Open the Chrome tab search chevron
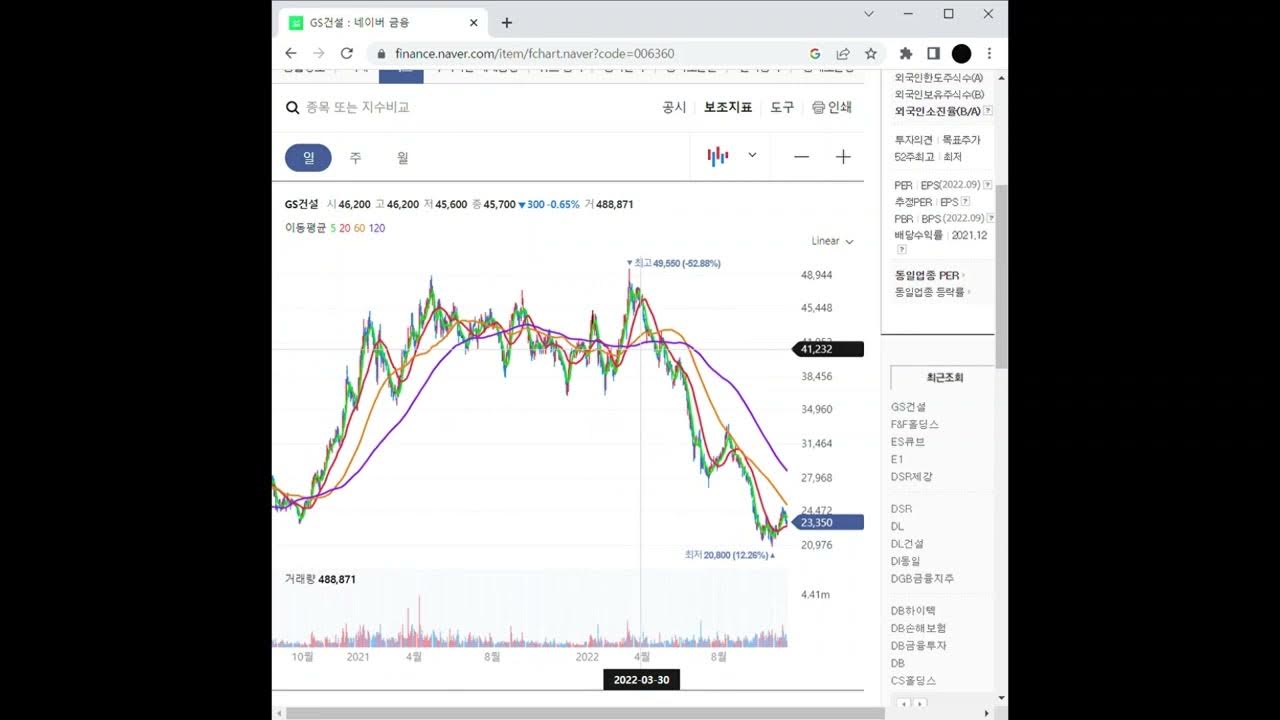1280x720 pixels. [869, 14]
